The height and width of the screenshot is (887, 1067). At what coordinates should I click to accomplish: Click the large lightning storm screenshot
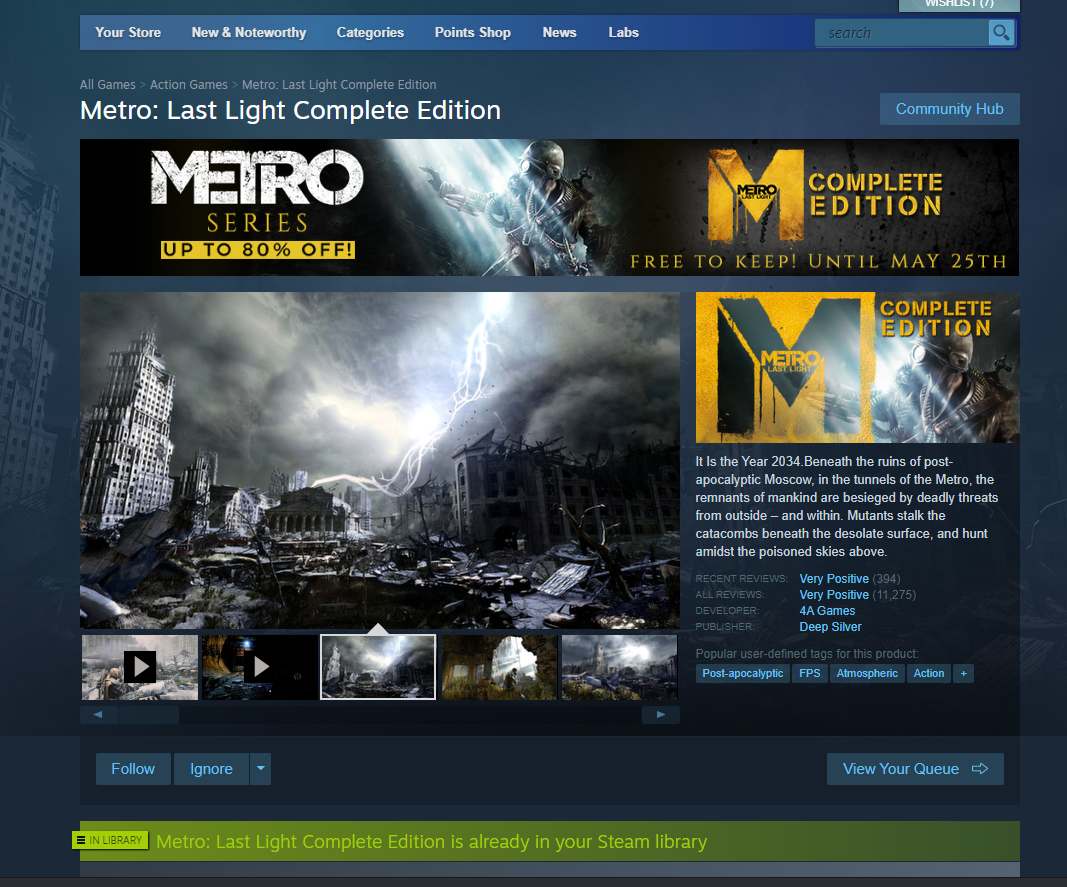[380, 460]
